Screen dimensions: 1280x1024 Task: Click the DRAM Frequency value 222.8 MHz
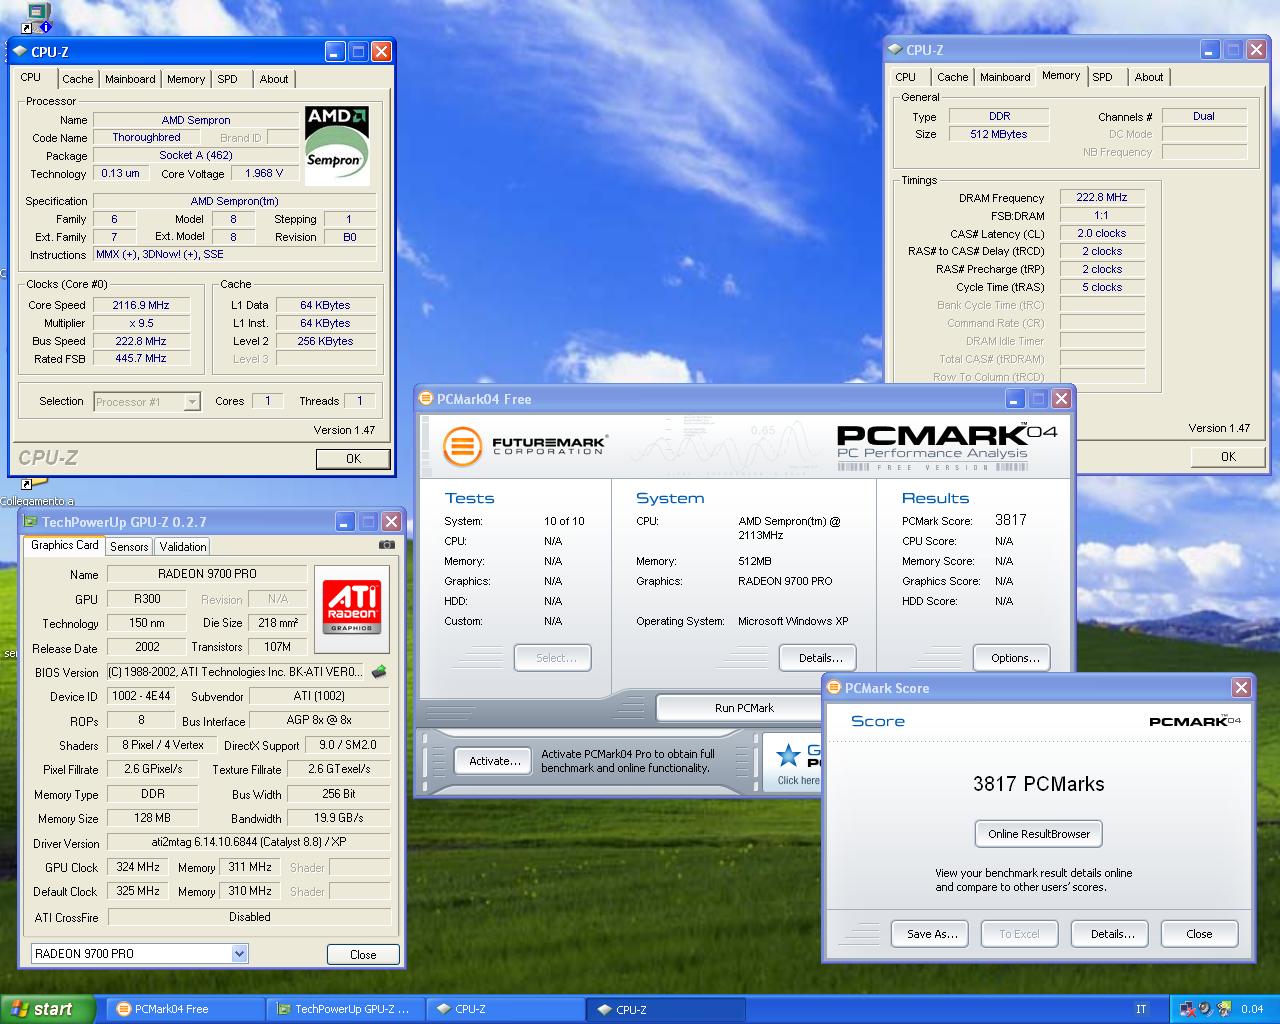[x=1102, y=197]
